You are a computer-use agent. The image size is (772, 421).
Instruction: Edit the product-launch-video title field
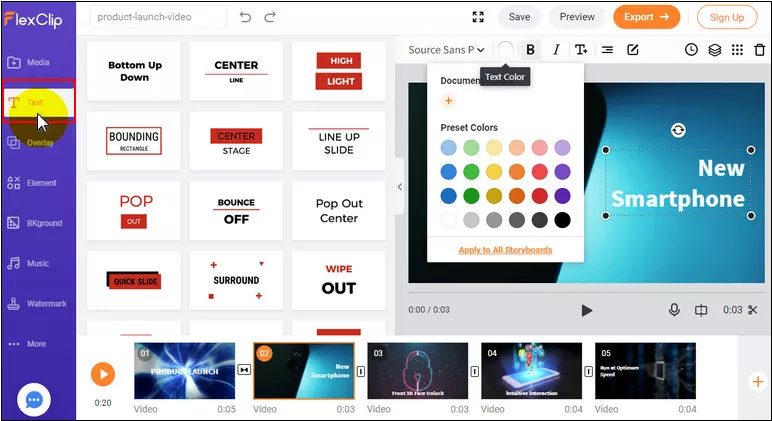click(158, 17)
